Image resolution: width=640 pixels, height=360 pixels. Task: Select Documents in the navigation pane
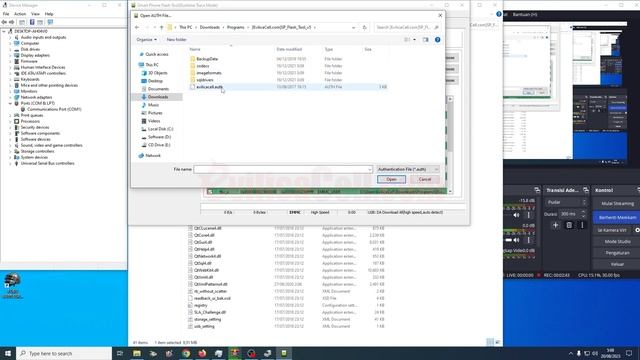click(158, 89)
